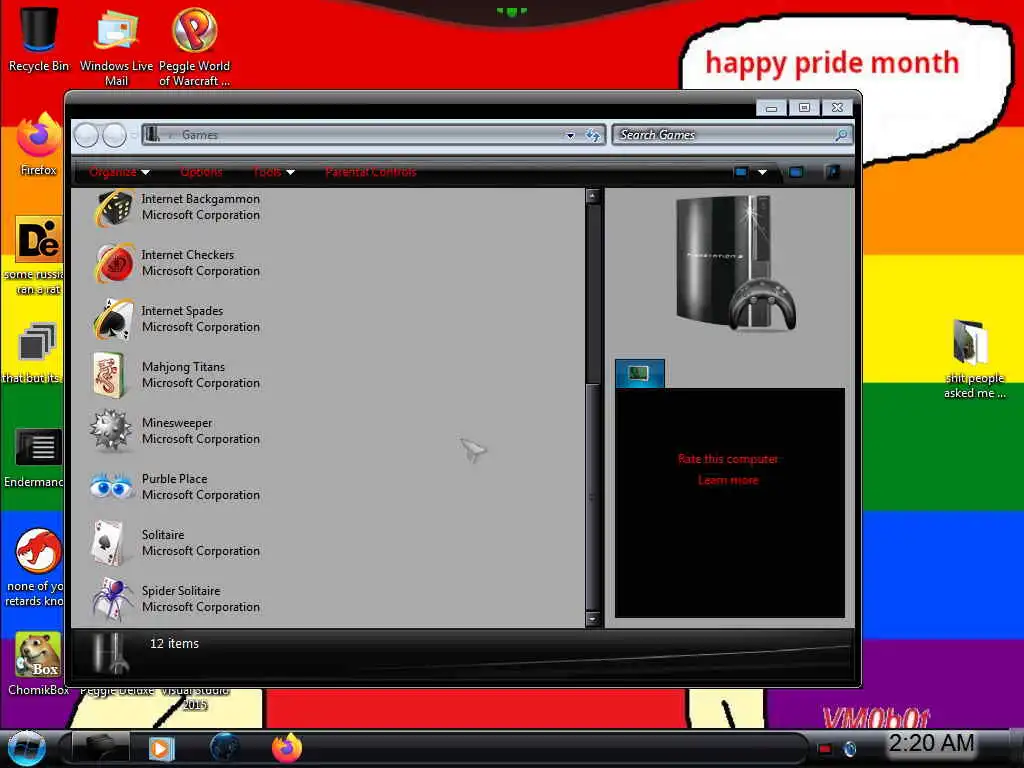
Task: Toggle the preview pane toolbar icon
Action: (x=795, y=172)
